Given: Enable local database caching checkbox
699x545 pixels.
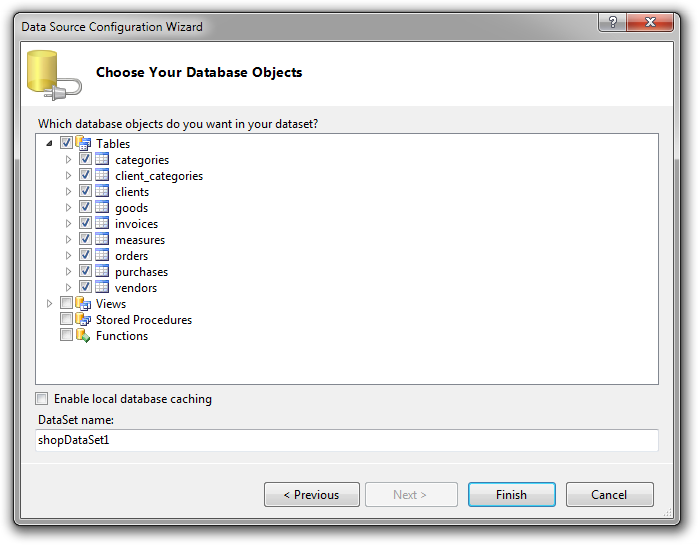Looking at the screenshot, I should (41, 398).
